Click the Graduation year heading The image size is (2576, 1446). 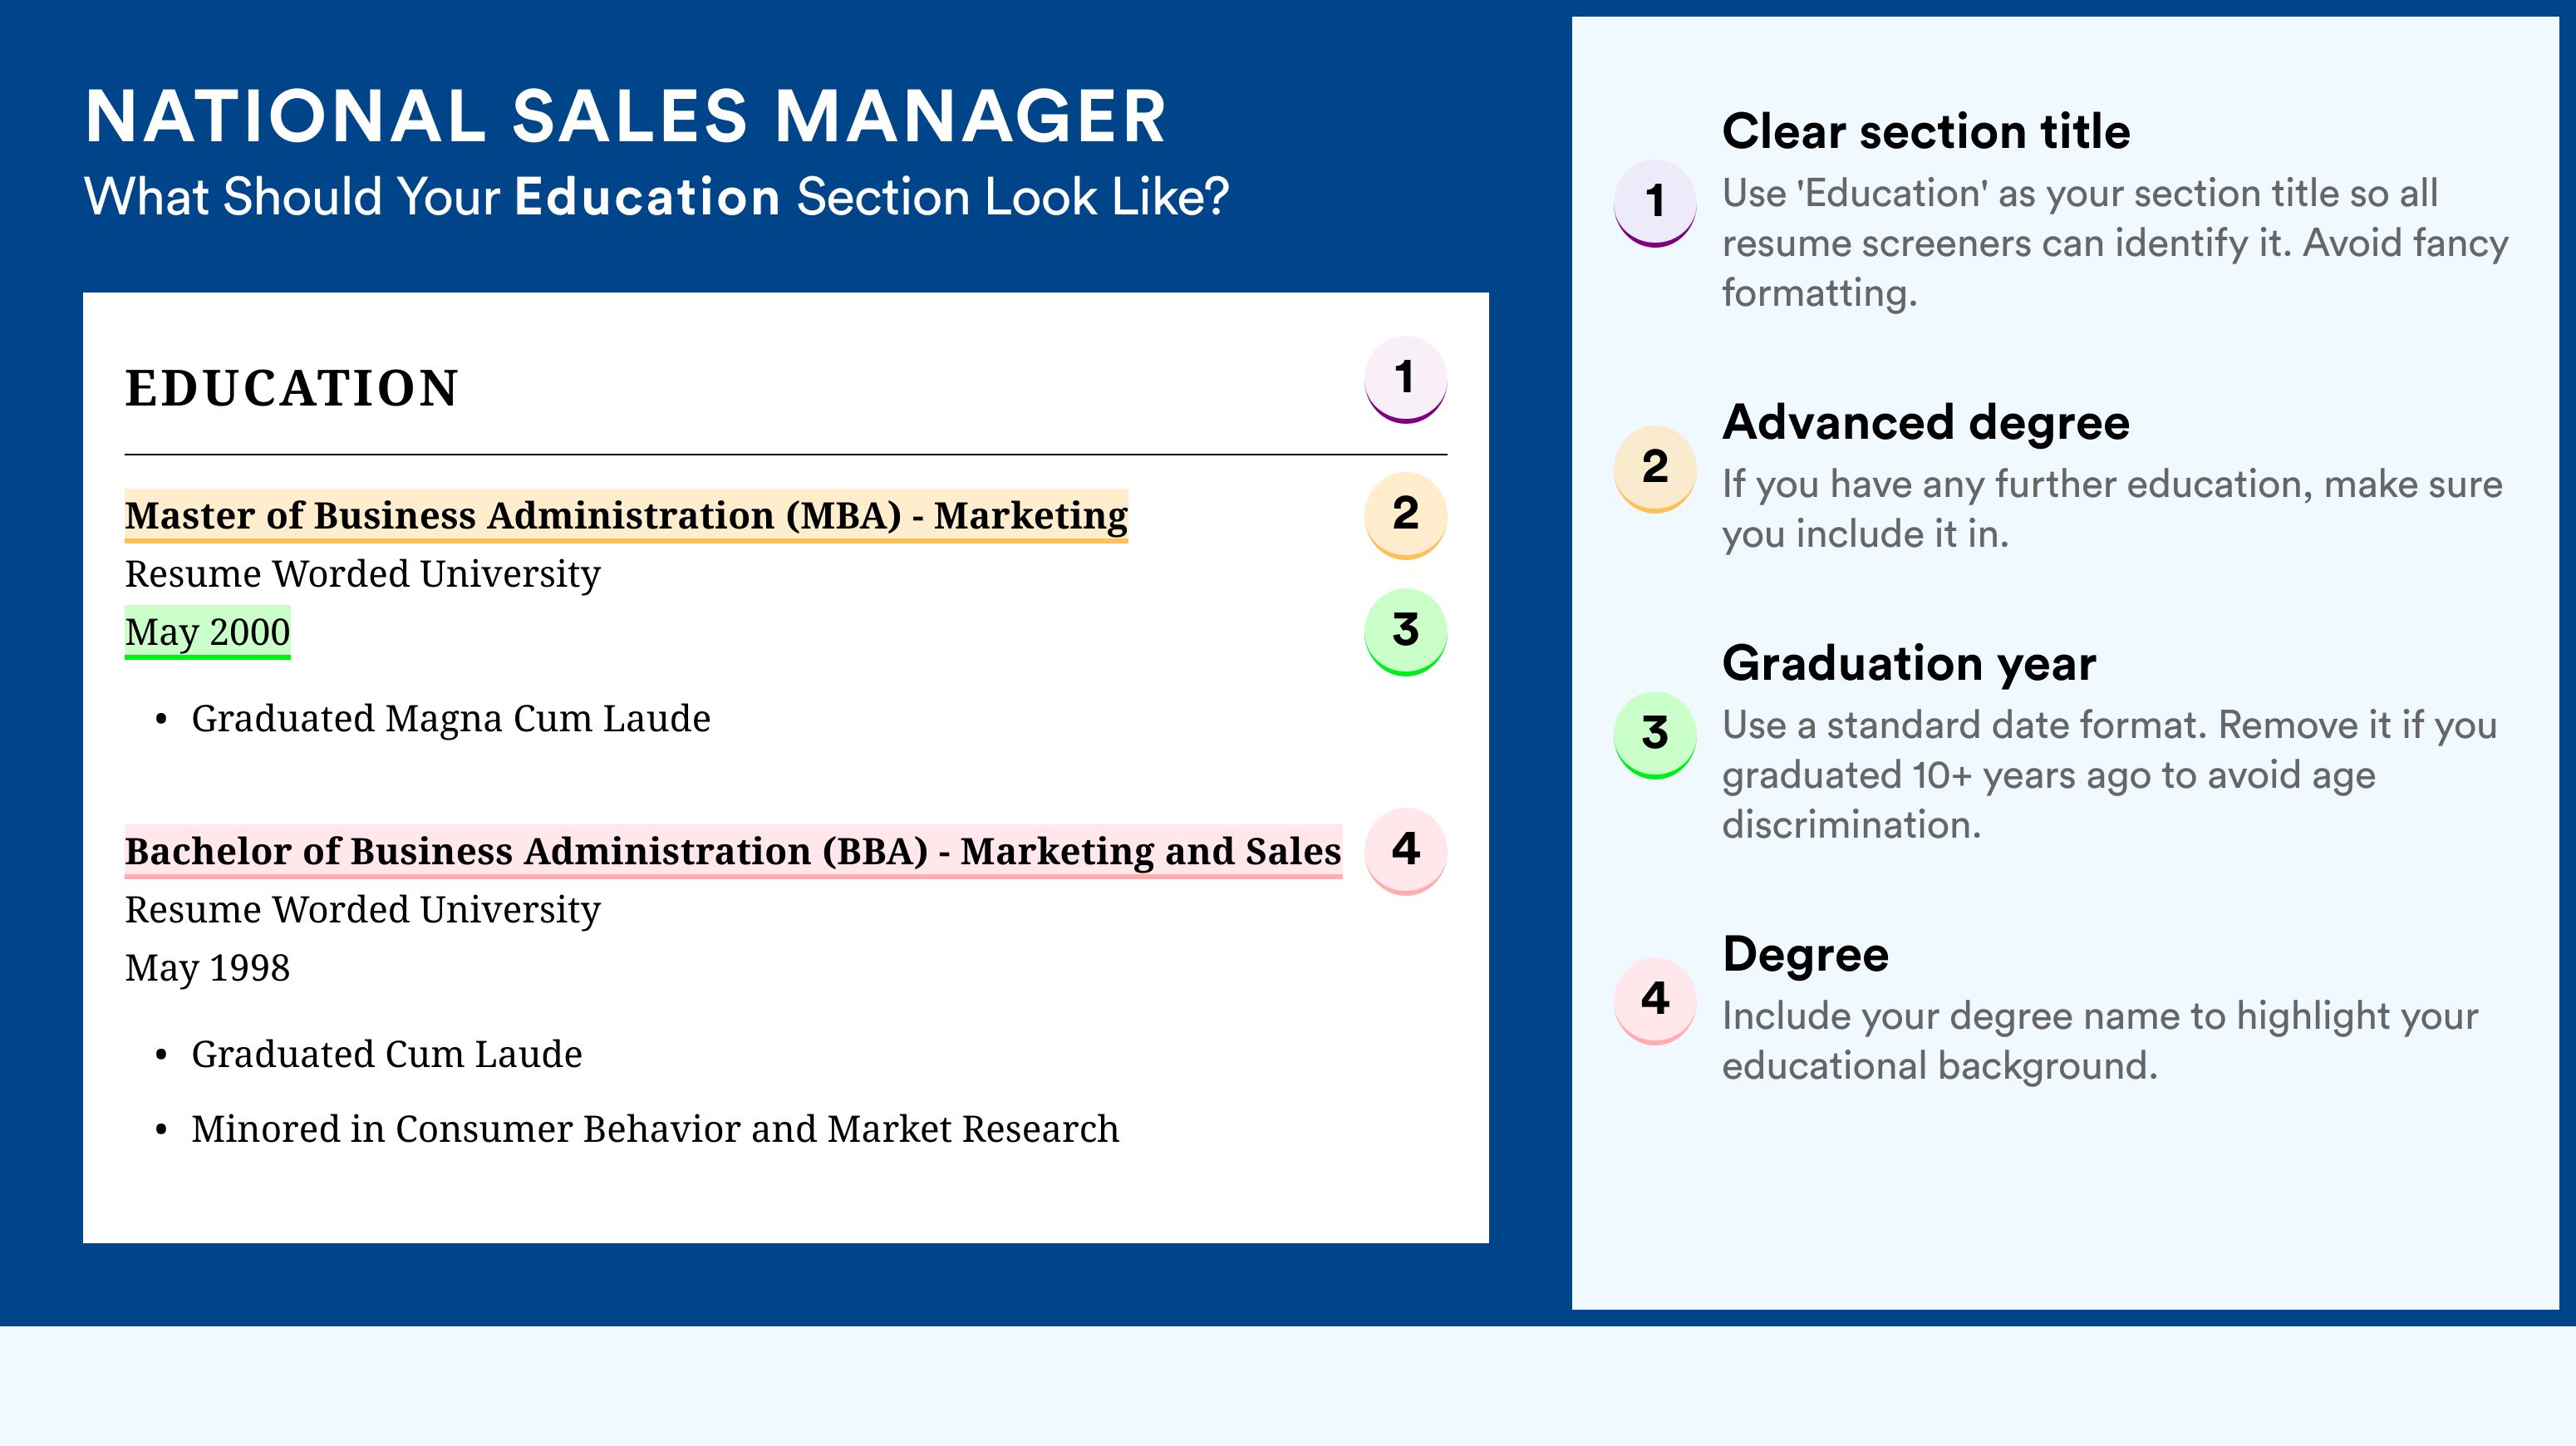[1909, 663]
